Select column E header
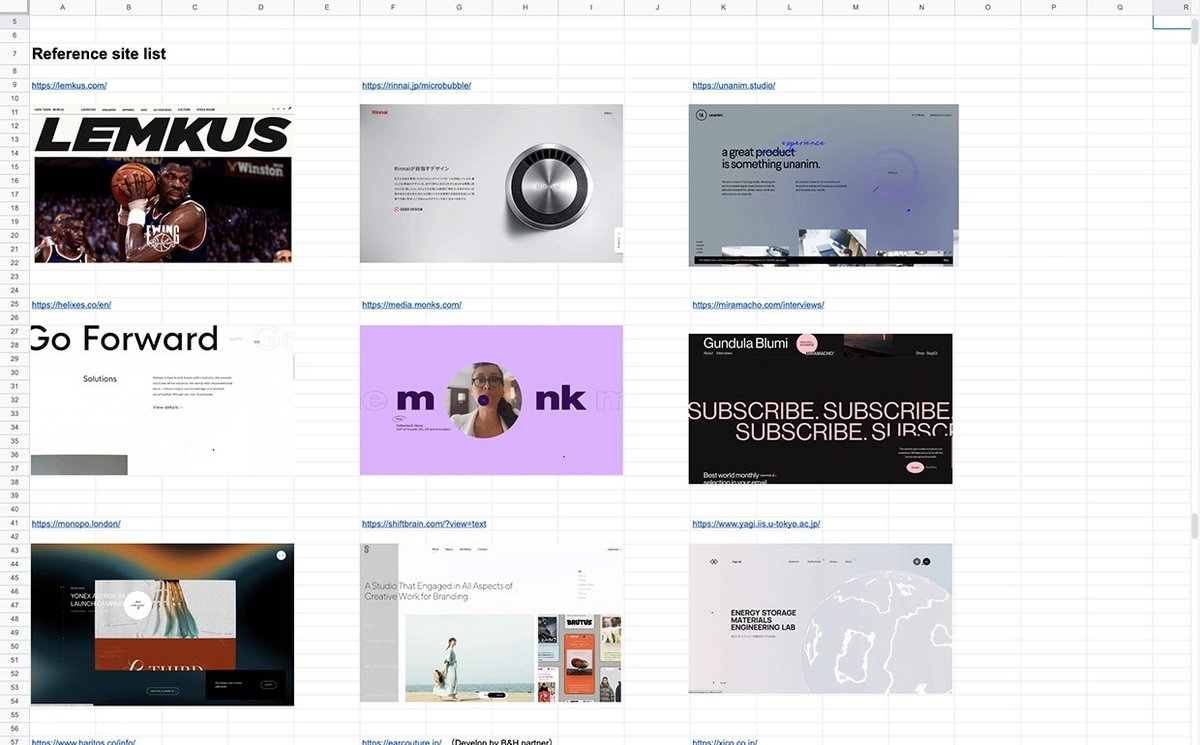 [327, 7]
